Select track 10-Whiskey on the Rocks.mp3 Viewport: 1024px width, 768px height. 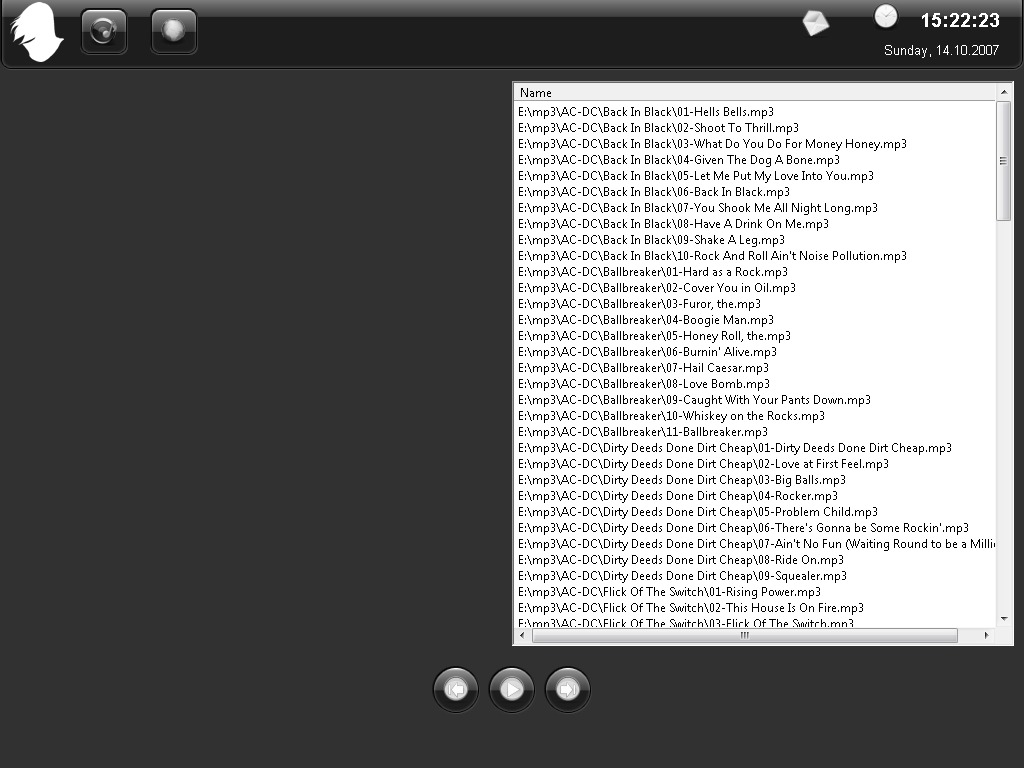coord(671,416)
